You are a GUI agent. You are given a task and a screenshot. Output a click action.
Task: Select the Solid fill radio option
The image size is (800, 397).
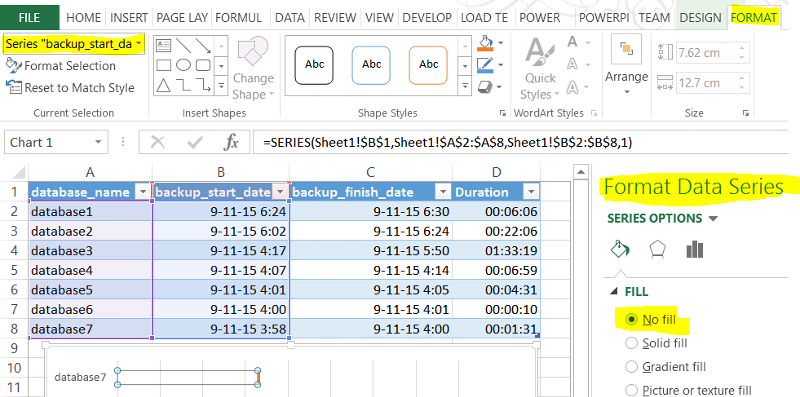632,343
